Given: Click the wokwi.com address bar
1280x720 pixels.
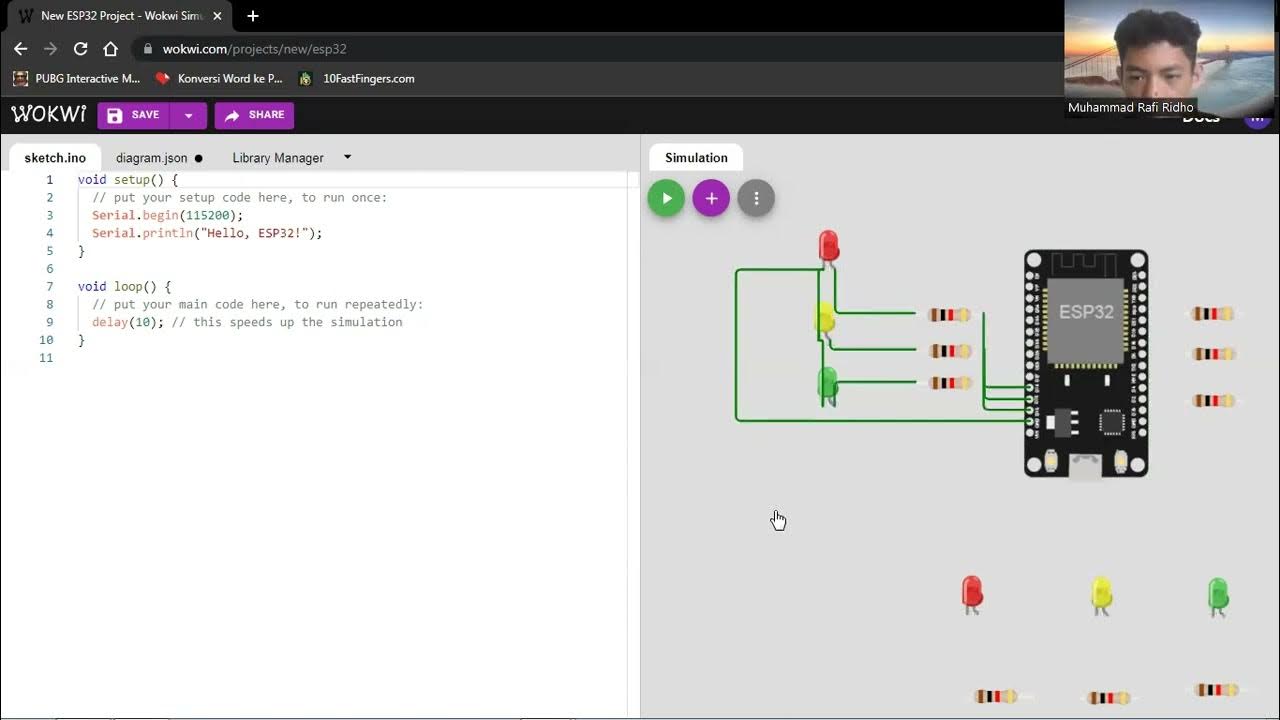Looking at the screenshot, I should (600, 48).
